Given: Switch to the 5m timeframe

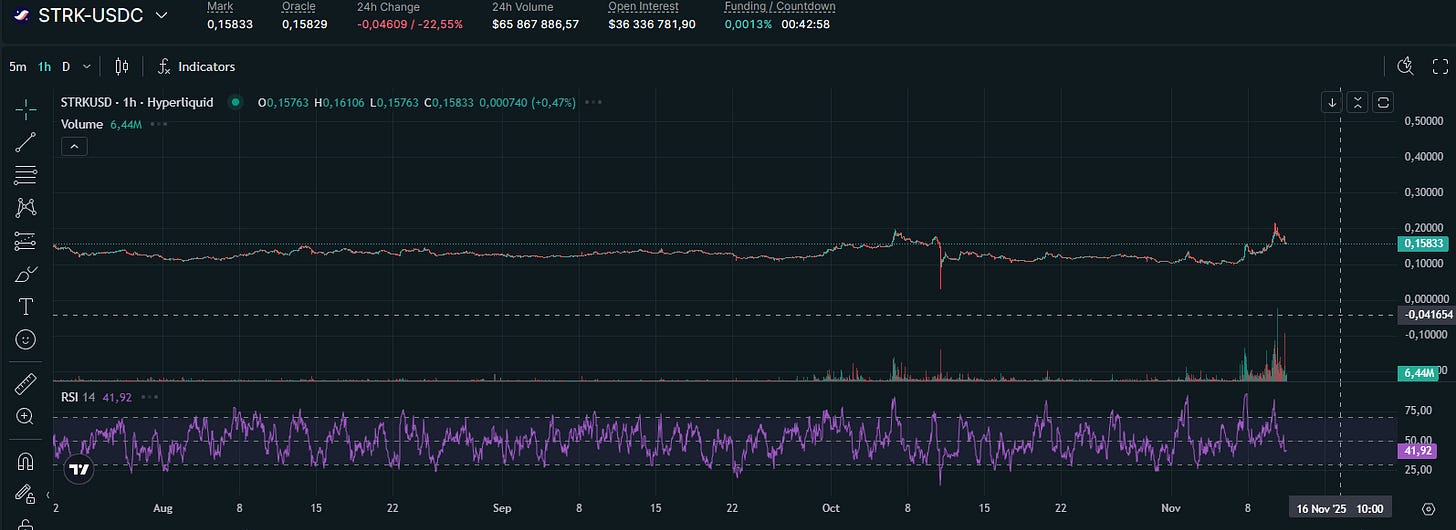Looking at the screenshot, I should pyautogui.click(x=18, y=67).
